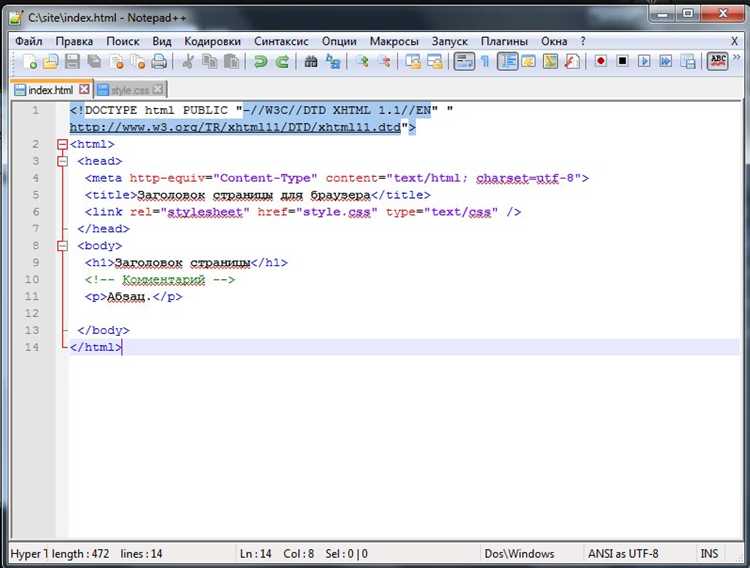The image size is (750, 568).
Task: Open Find with the binoculars icon
Action: click(x=311, y=62)
